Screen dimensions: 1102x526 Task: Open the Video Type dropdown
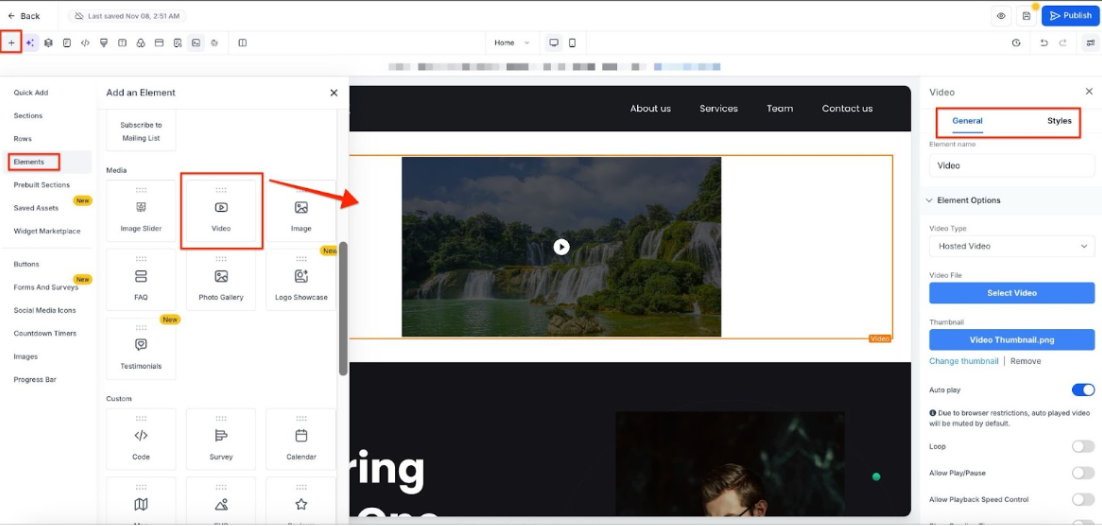(x=1011, y=246)
